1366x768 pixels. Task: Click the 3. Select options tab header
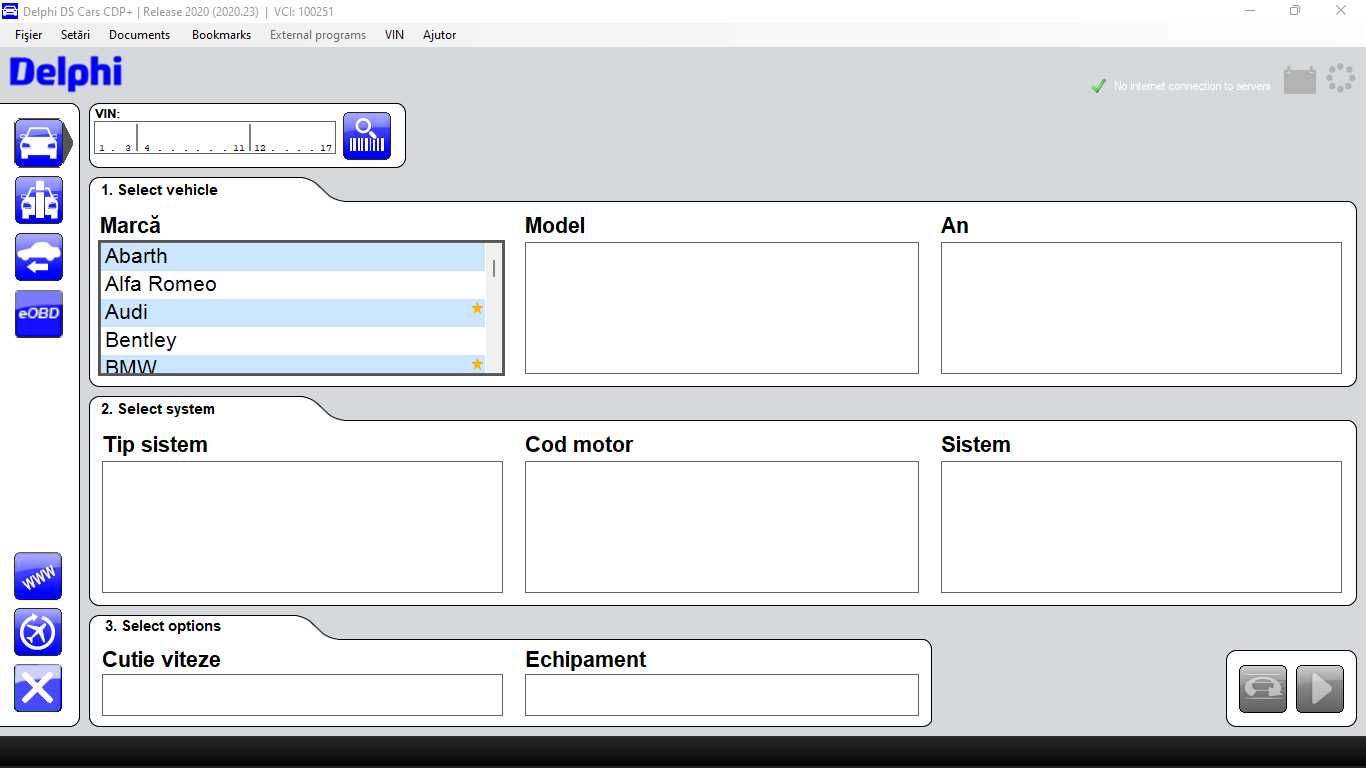163,626
